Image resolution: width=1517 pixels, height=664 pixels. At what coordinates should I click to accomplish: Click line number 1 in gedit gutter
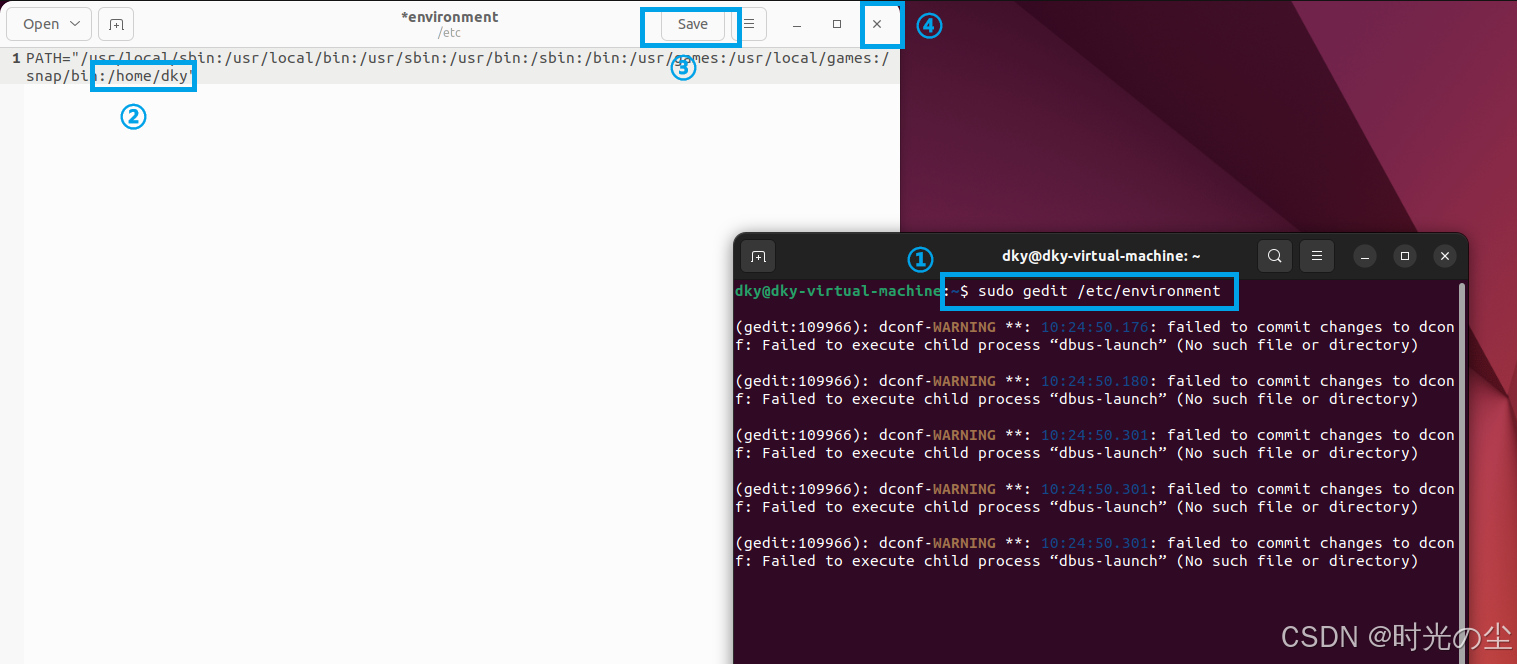point(16,58)
